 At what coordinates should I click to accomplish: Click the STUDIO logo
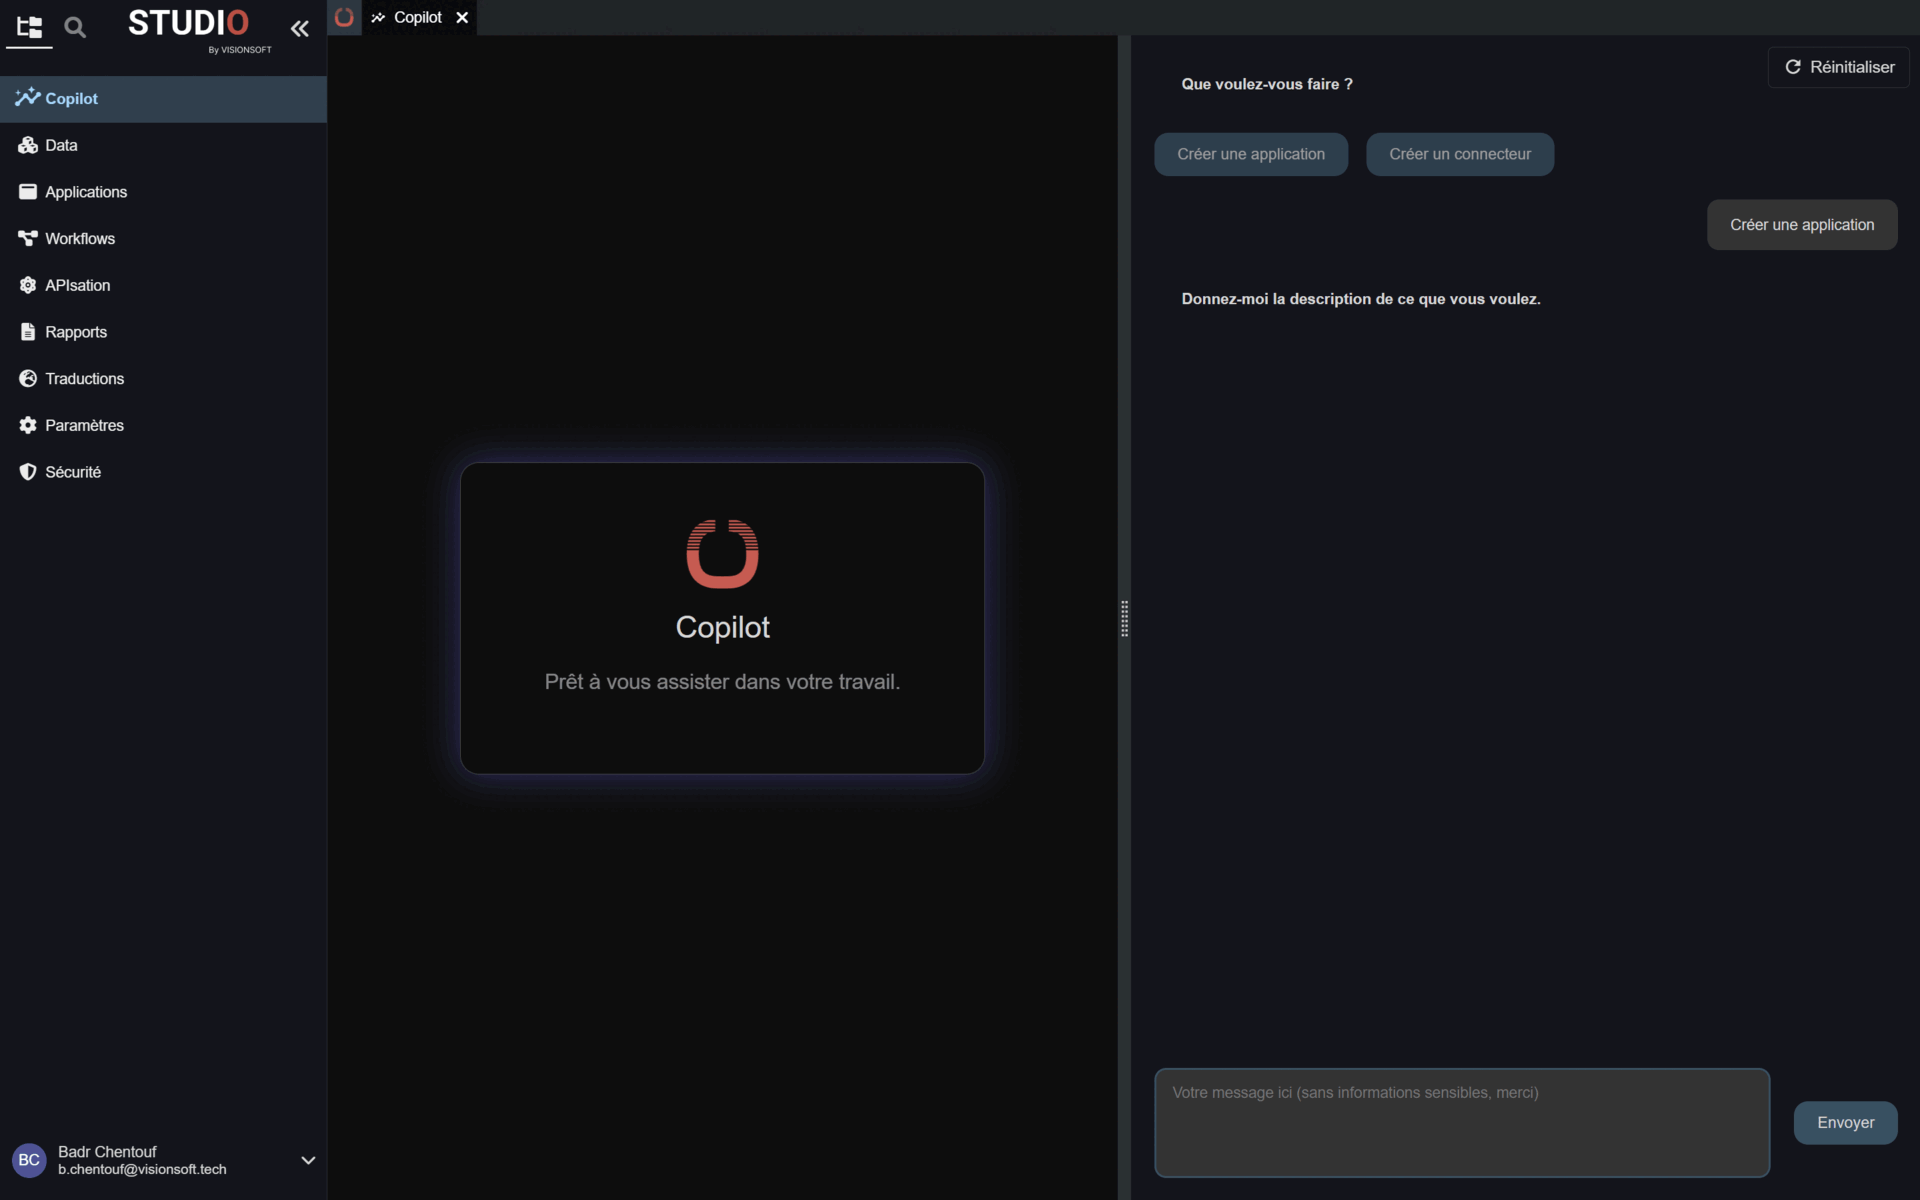(191, 25)
